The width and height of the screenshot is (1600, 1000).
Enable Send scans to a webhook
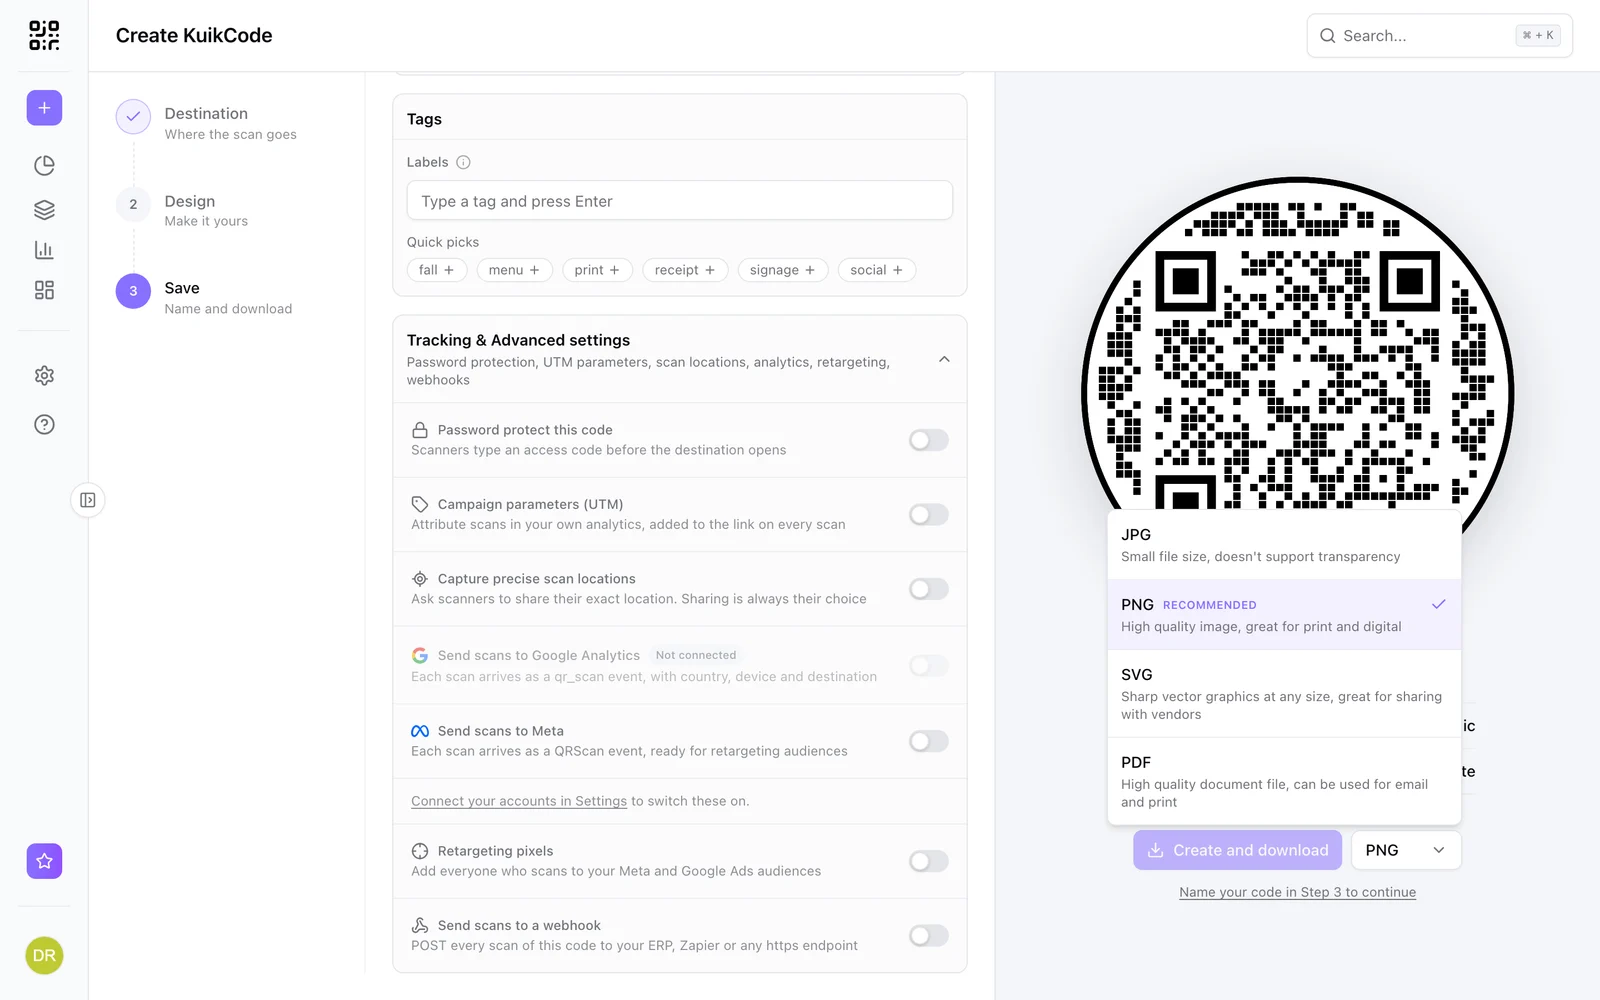point(928,936)
